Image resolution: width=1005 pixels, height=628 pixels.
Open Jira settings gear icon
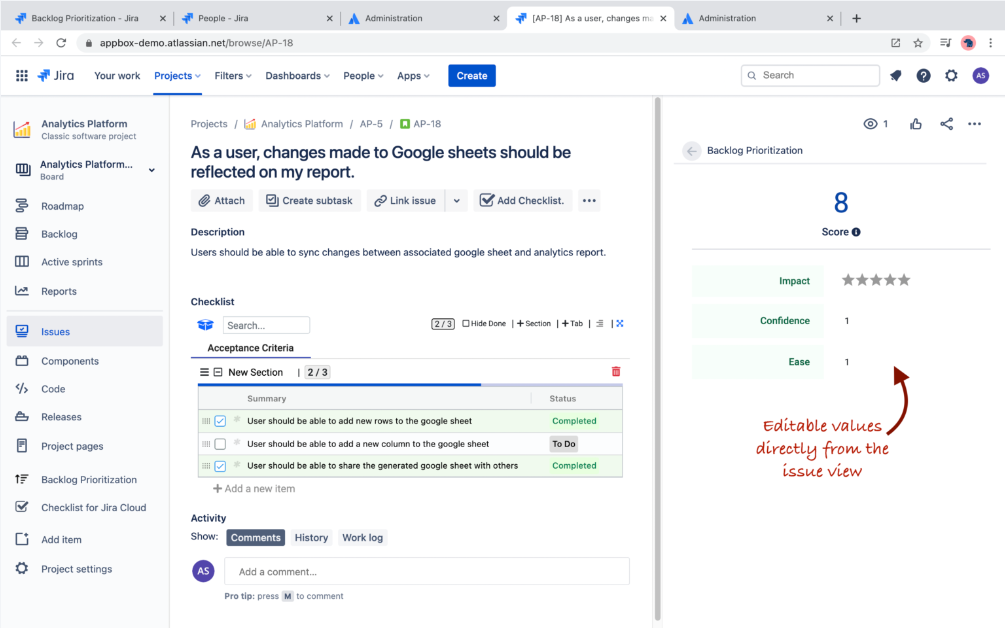tap(951, 76)
